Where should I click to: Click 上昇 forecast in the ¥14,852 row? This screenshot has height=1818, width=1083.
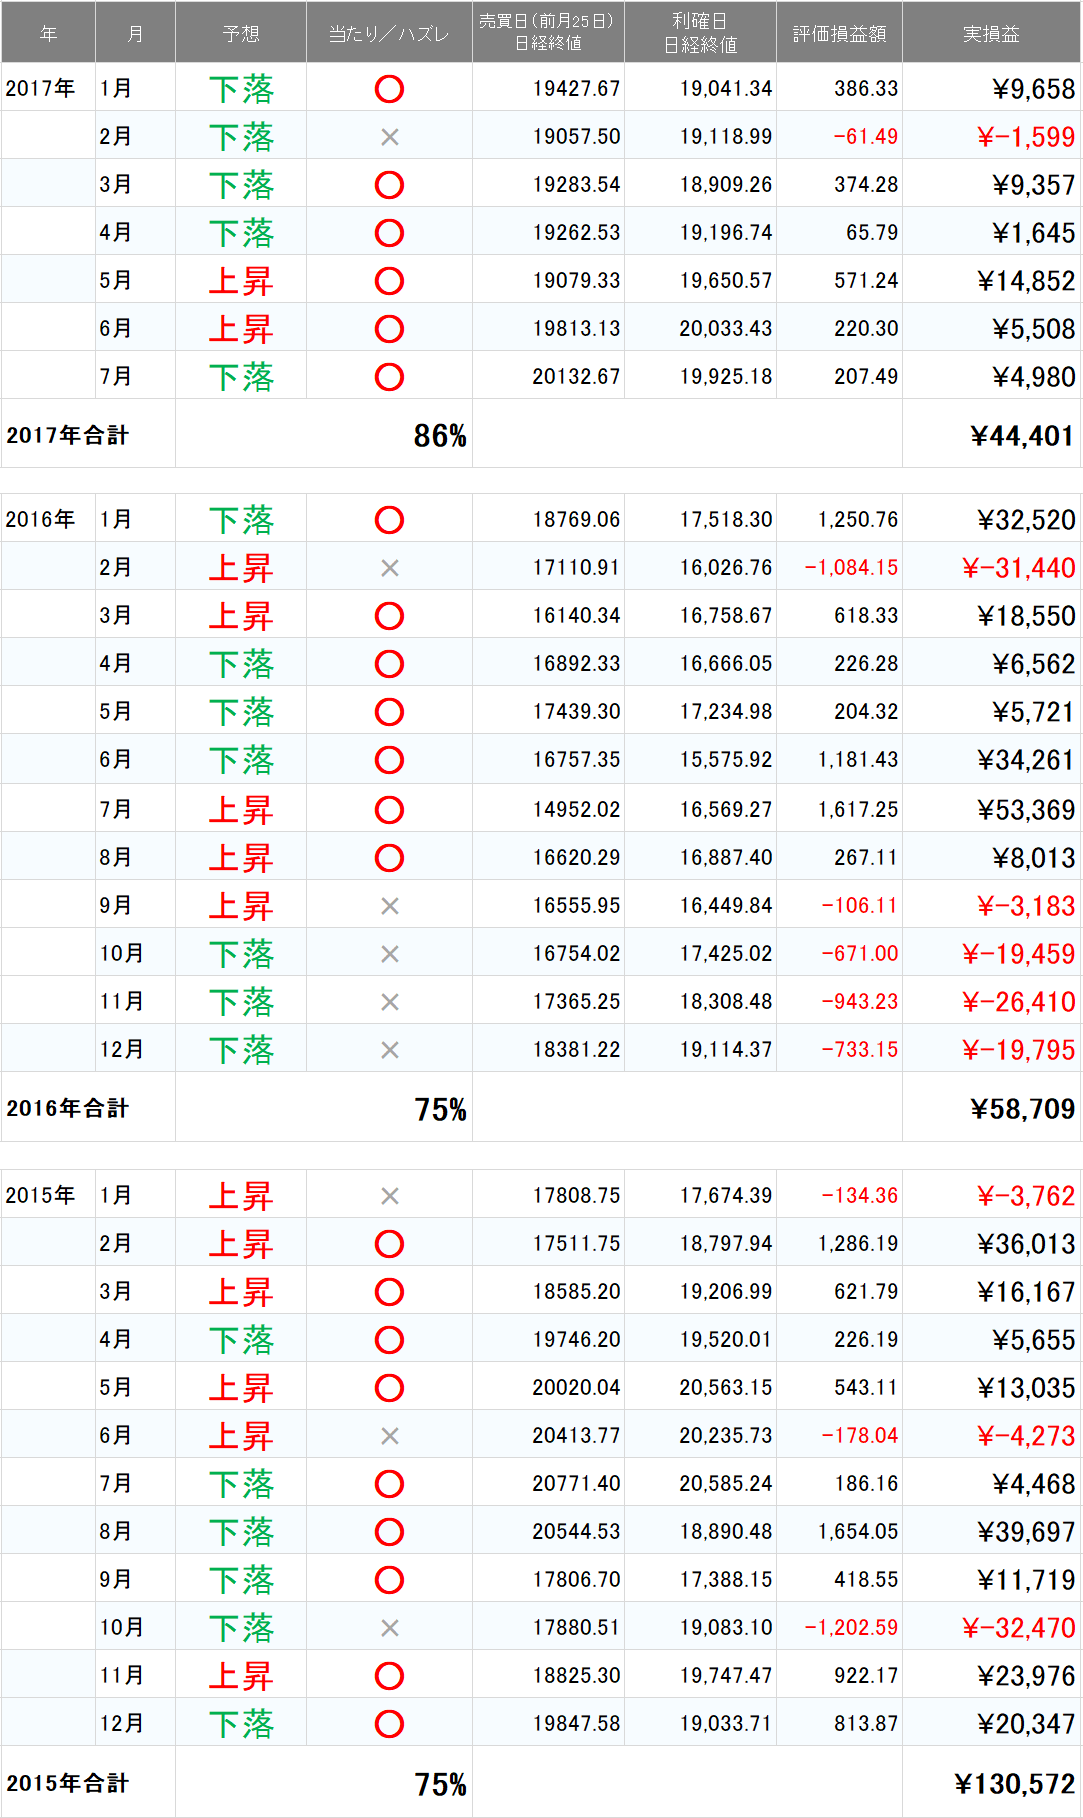tap(241, 281)
